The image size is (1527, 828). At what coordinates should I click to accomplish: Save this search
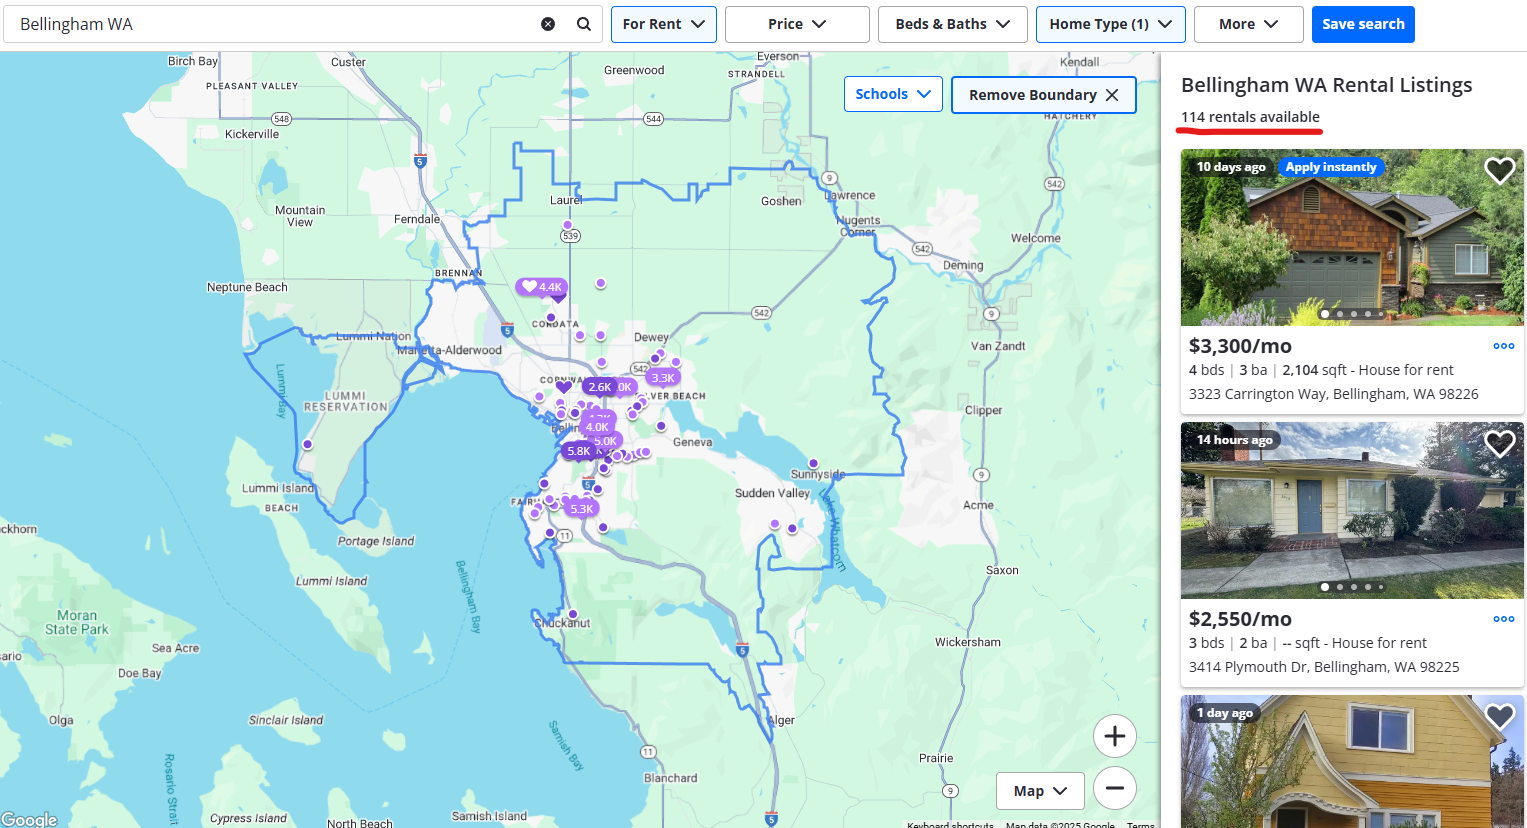click(x=1363, y=24)
